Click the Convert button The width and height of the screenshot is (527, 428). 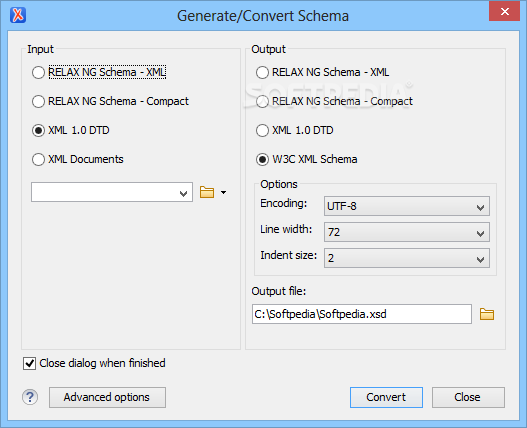tap(386, 397)
